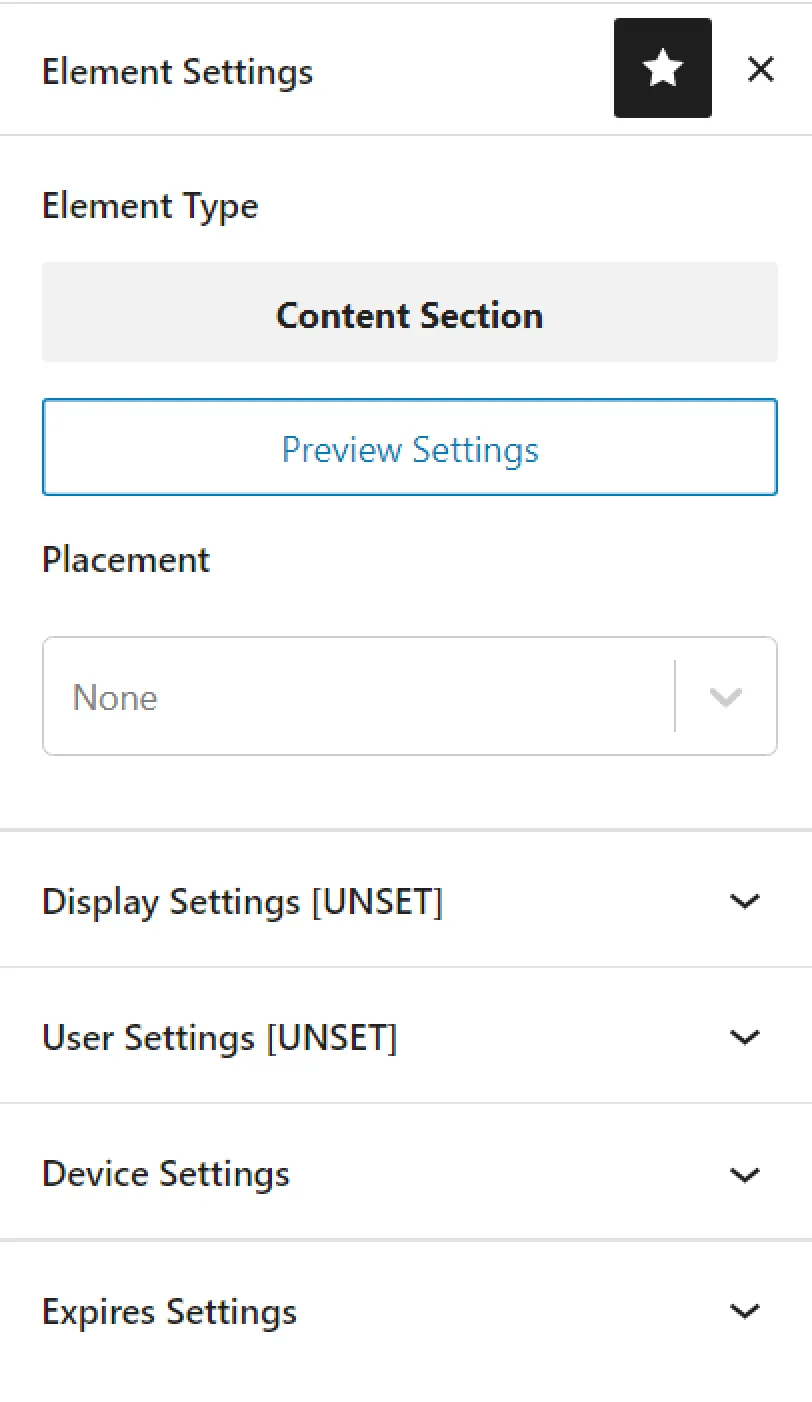Viewport: 812px width, 1402px height.
Task: Select the Content Section element type
Action: 410,314
